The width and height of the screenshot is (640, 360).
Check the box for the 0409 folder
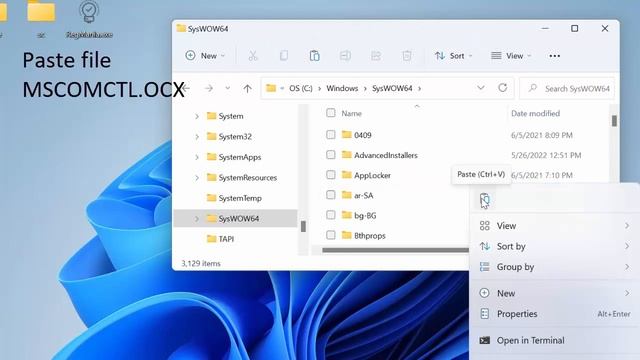point(331,134)
